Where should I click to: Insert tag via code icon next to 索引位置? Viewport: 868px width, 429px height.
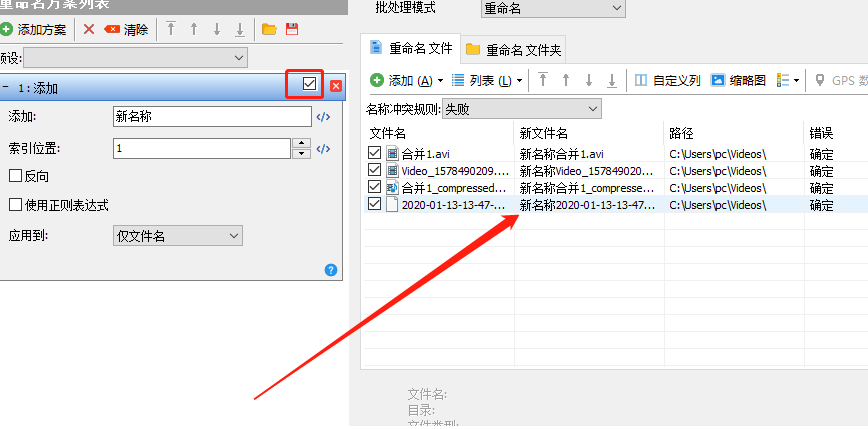tap(323, 149)
